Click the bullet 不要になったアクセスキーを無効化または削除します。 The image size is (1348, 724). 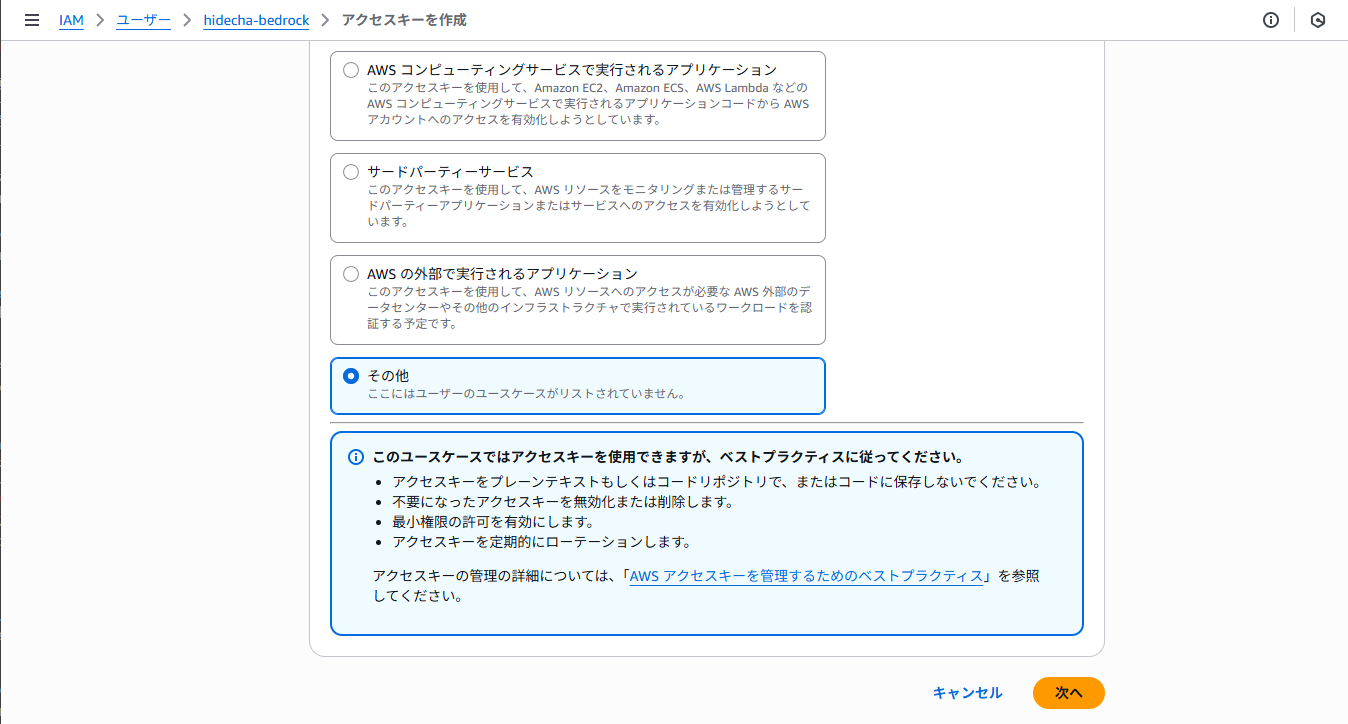tap(563, 502)
